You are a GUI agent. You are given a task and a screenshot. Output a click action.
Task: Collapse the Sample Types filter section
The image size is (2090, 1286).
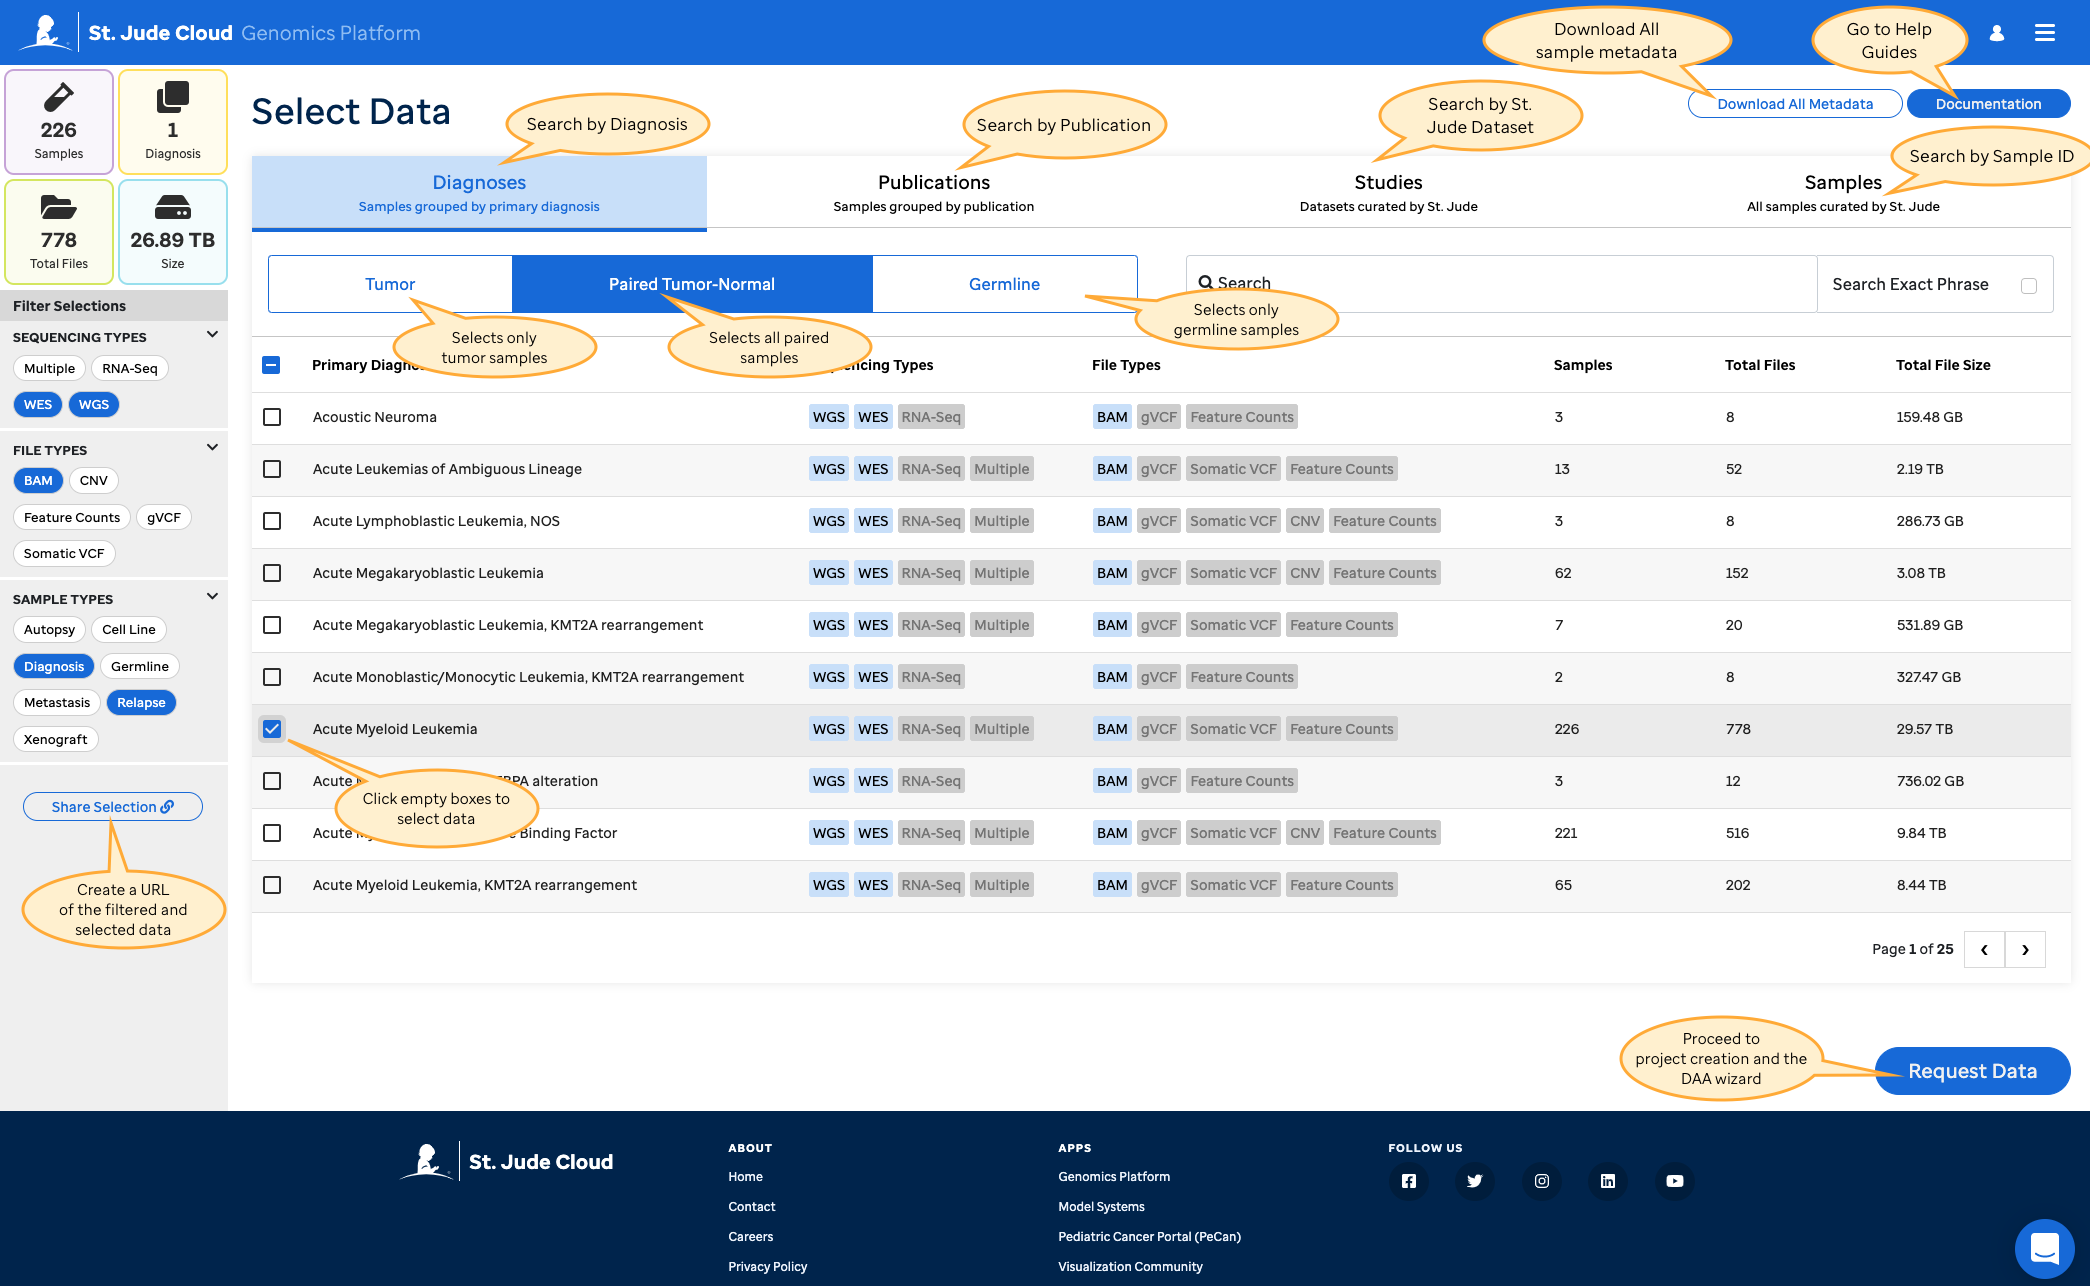(x=212, y=597)
